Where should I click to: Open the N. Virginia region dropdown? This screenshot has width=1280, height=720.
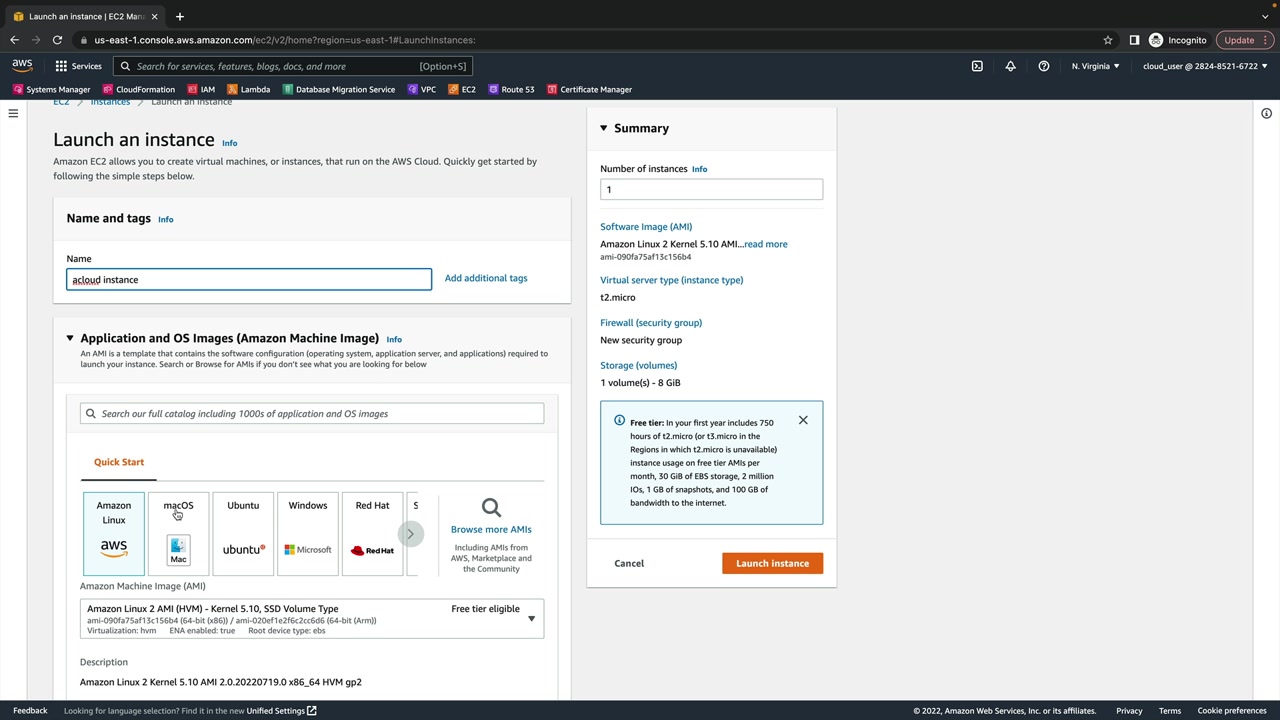pyautogui.click(x=1096, y=66)
